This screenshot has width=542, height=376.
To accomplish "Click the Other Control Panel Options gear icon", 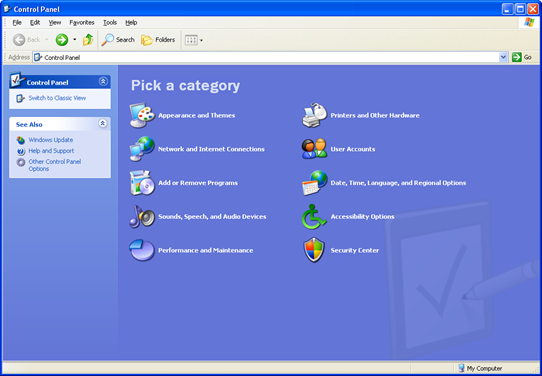I will coord(21,162).
